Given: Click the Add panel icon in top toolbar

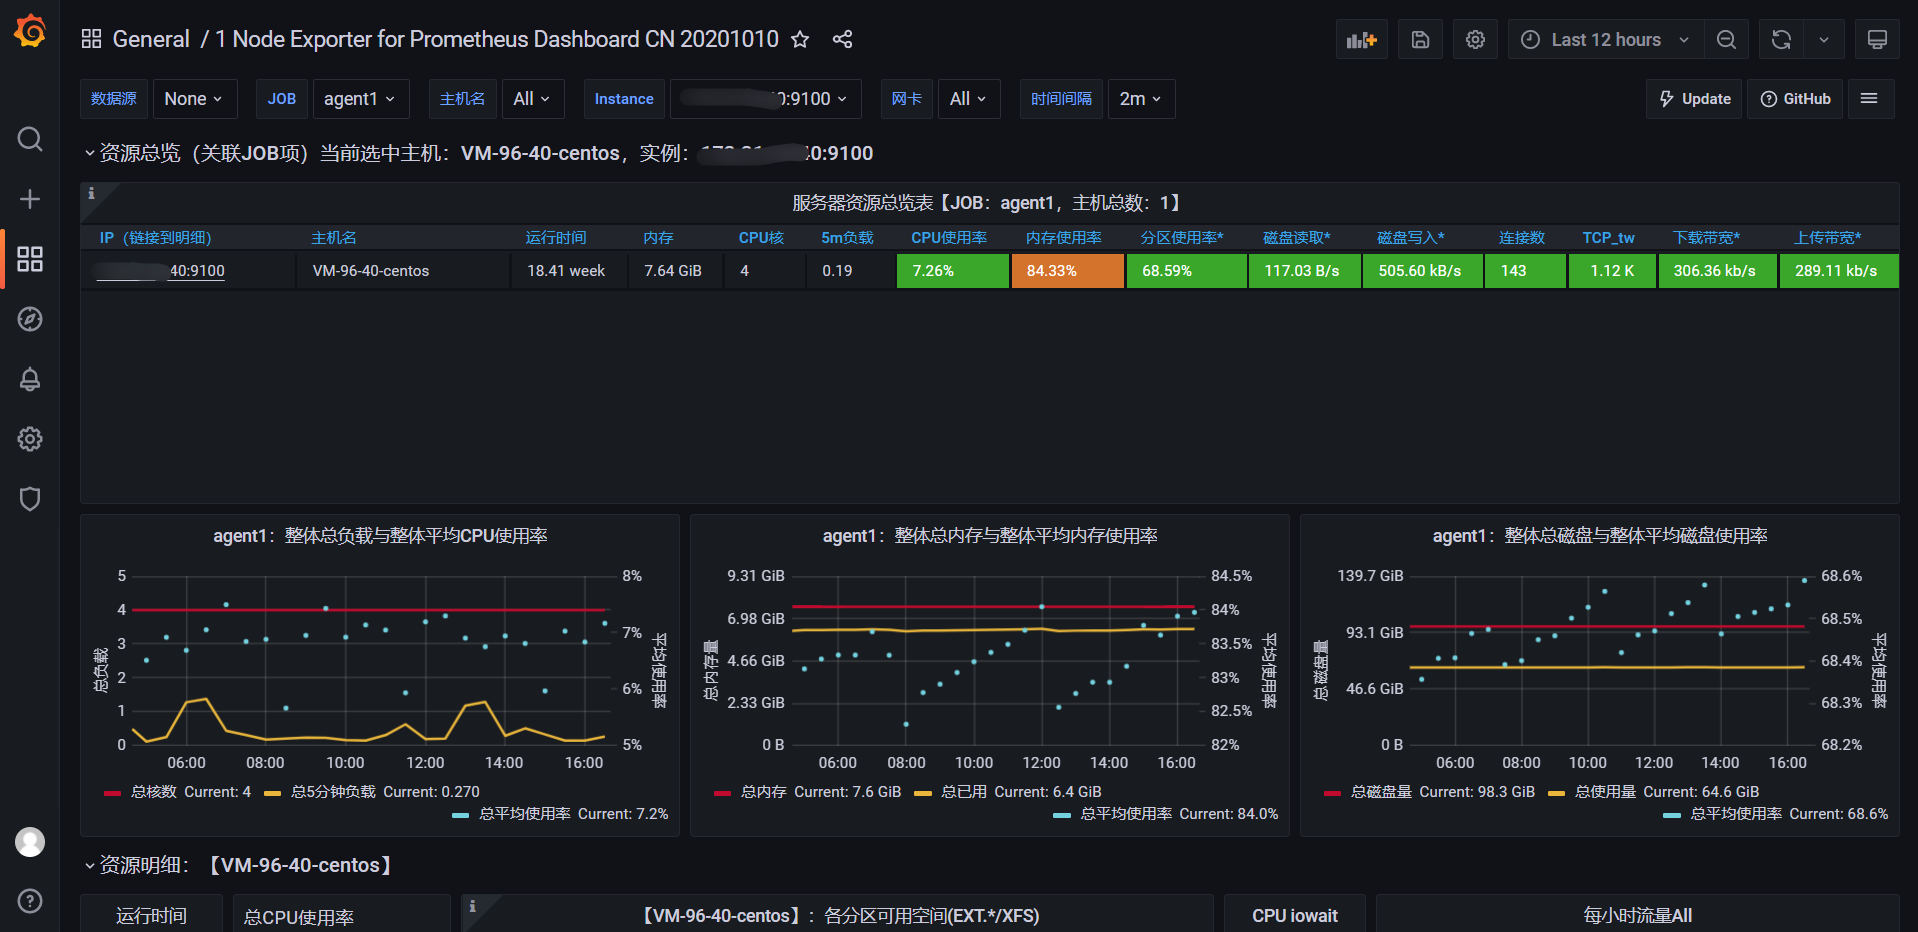Looking at the screenshot, I should (x=1361, y=39).
